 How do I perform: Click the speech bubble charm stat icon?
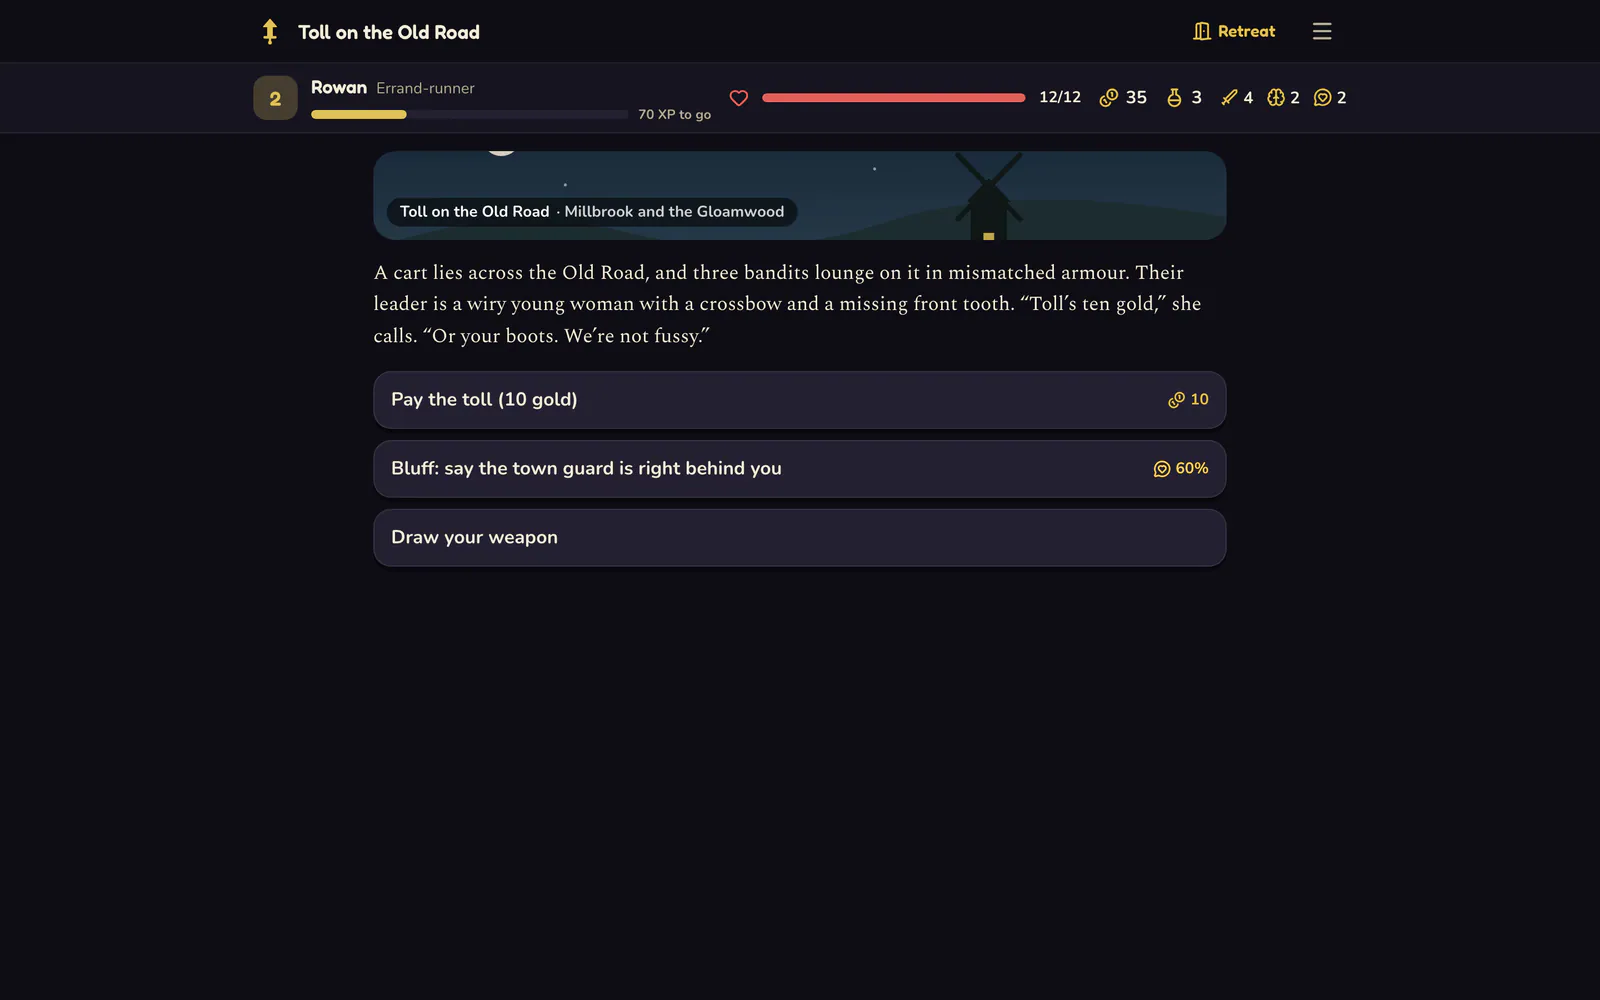1323,98
